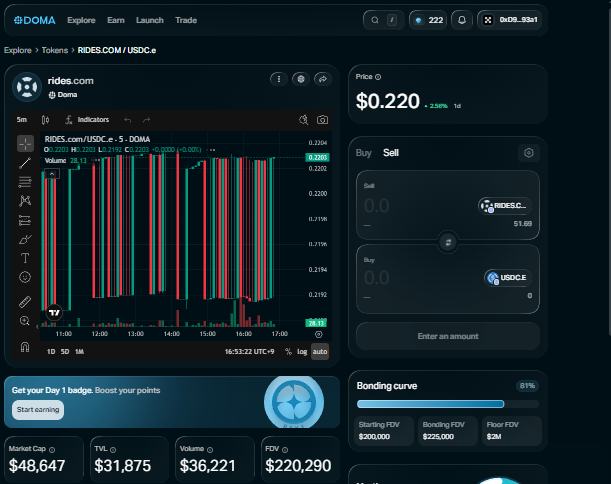Select the brush drawing tool
611x484 pixels.
point(25,239)
